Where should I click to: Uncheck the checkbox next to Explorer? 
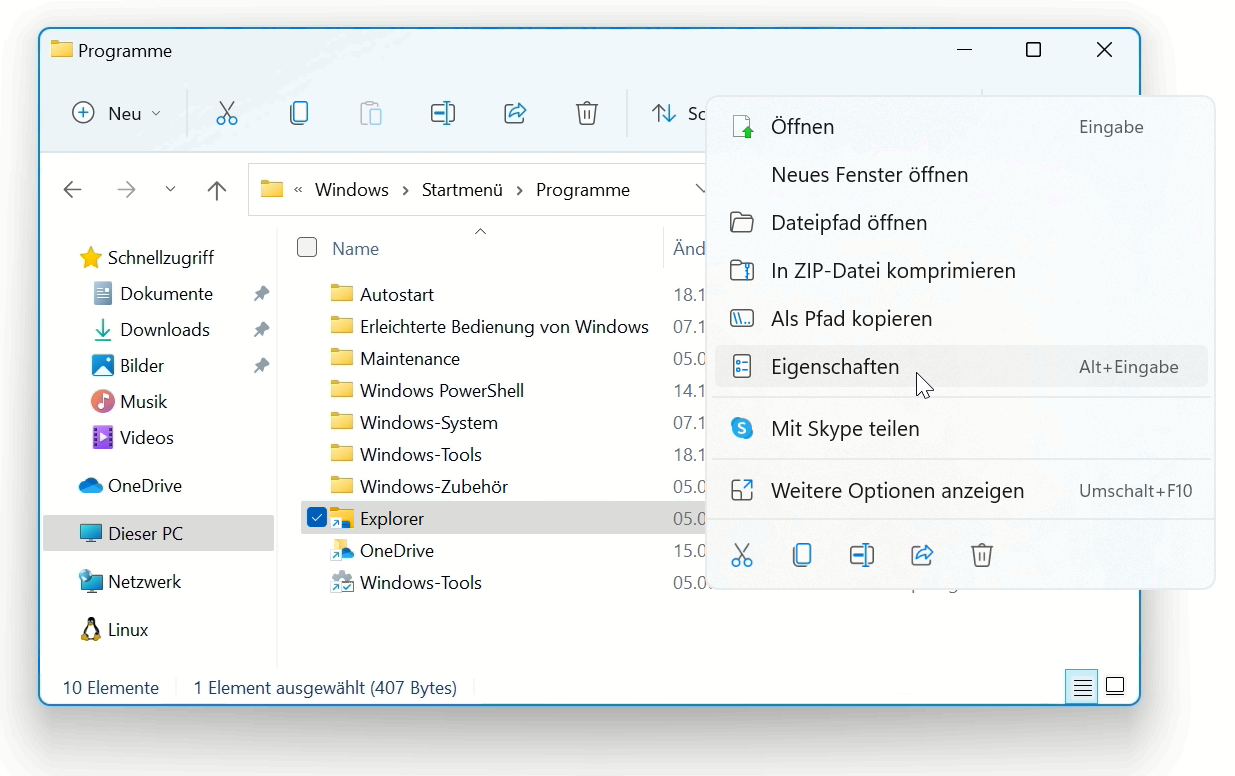coord(317,518)
